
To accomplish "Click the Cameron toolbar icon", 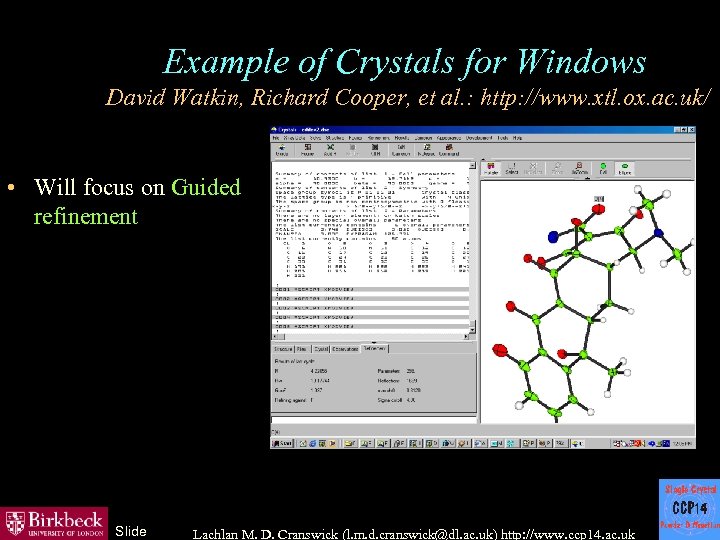I will pyautogui.click(x=401, y=150).
